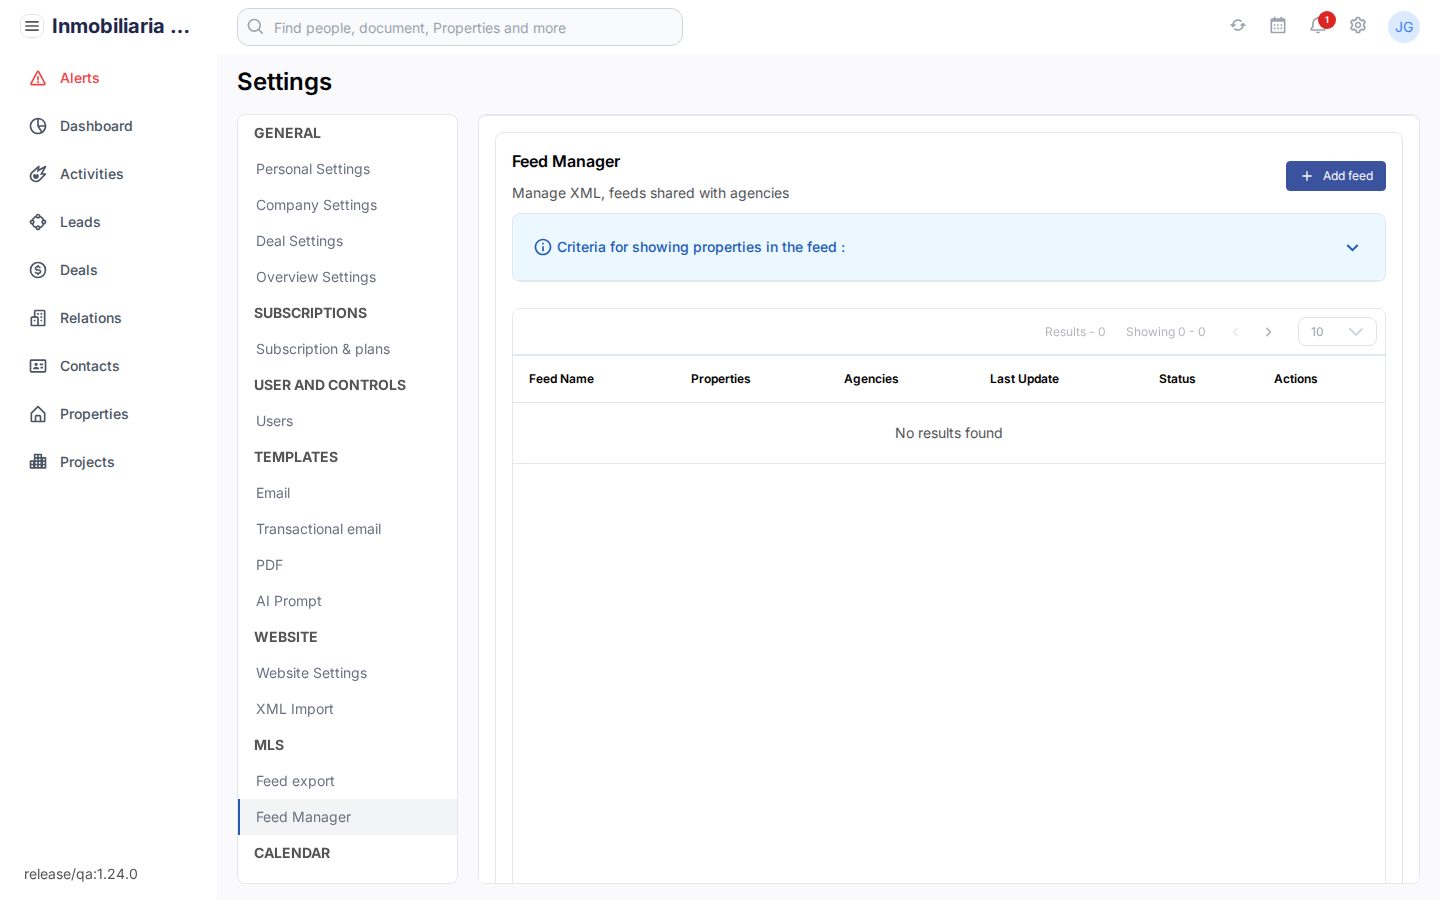
Task: Open notifications via the bell icon
Action: pos(1317,27)
